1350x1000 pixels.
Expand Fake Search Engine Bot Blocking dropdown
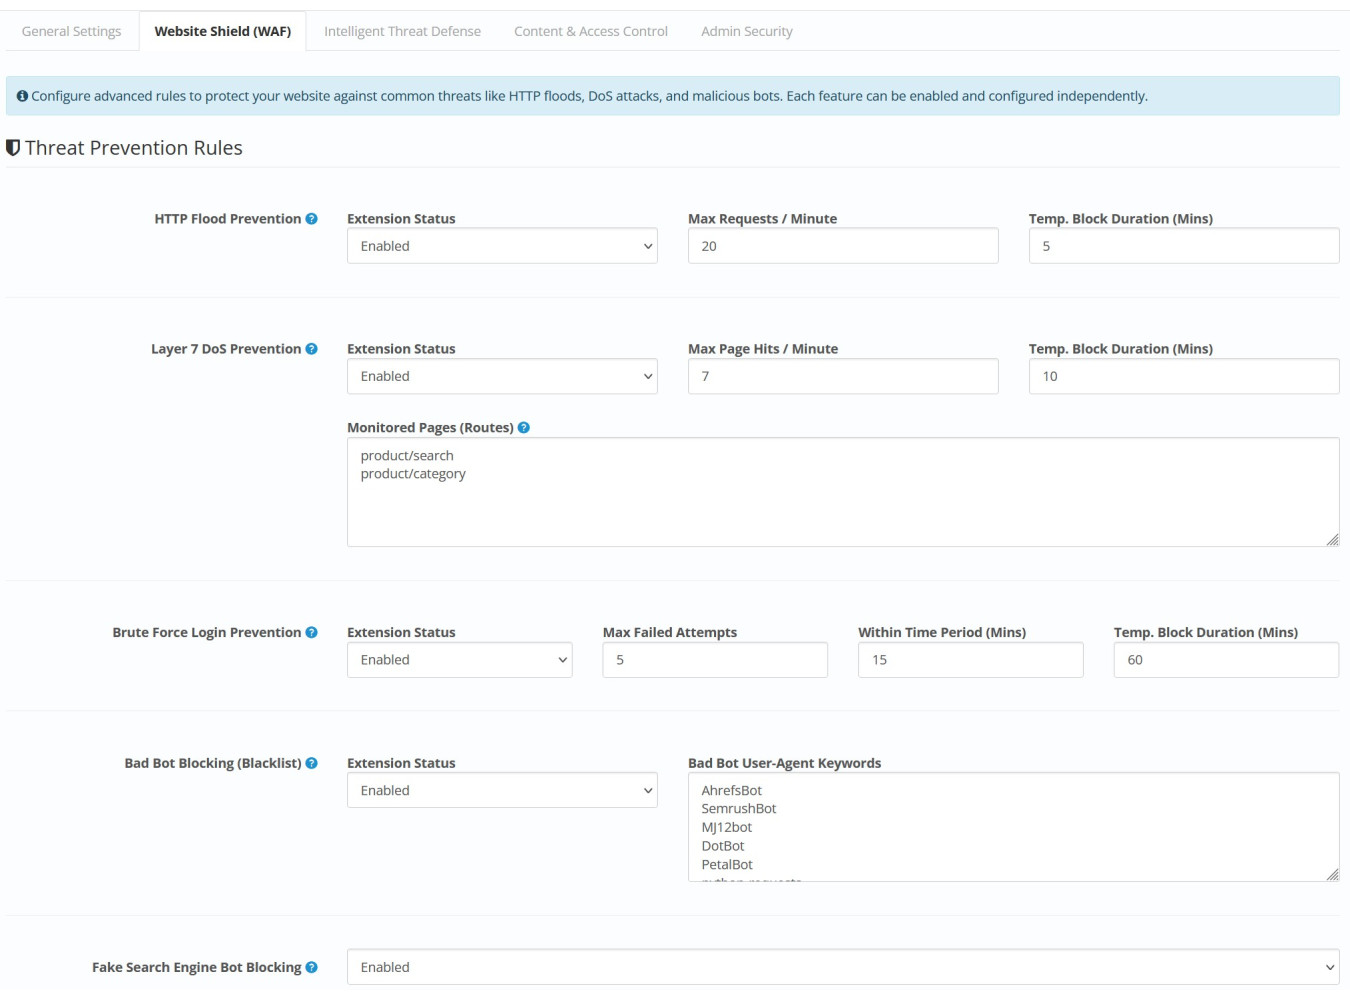(x=842, y=967)
